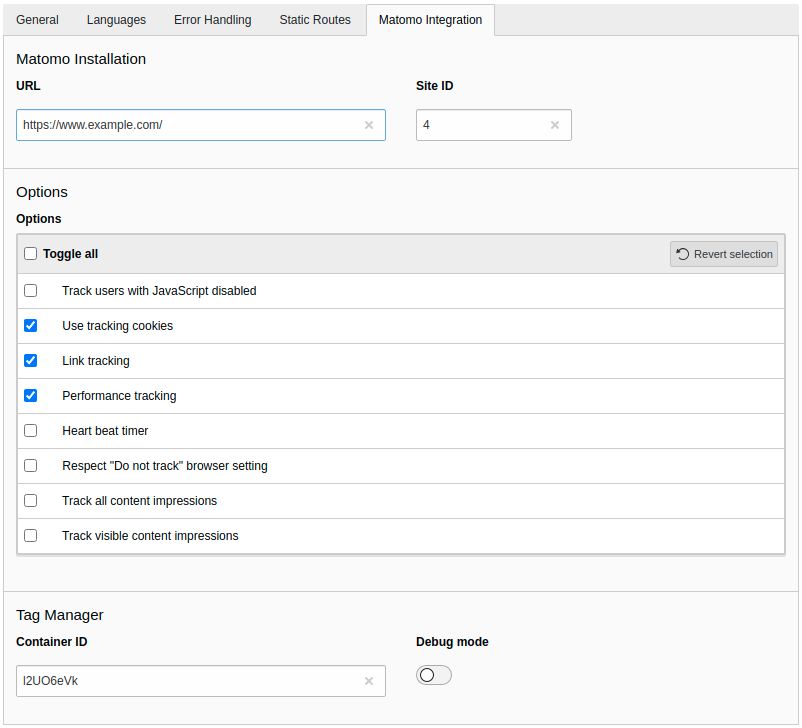Turn on the Debug mode switch
The image size is (802, 728).
pos(434,675)
